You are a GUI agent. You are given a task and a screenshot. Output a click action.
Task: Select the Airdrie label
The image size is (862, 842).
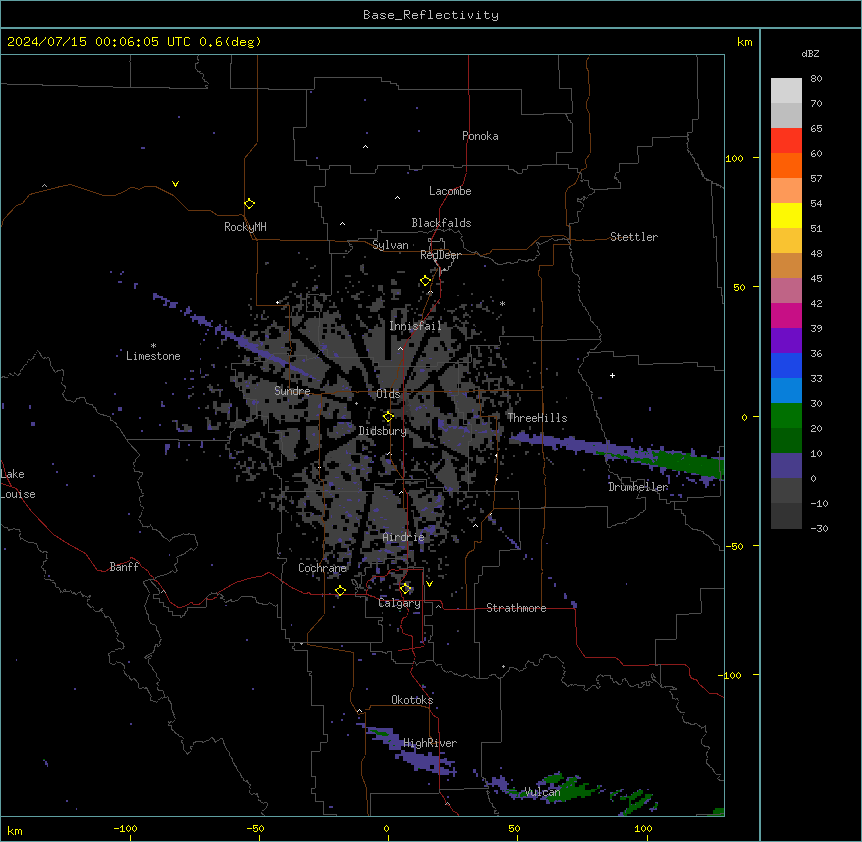(404, 537)
